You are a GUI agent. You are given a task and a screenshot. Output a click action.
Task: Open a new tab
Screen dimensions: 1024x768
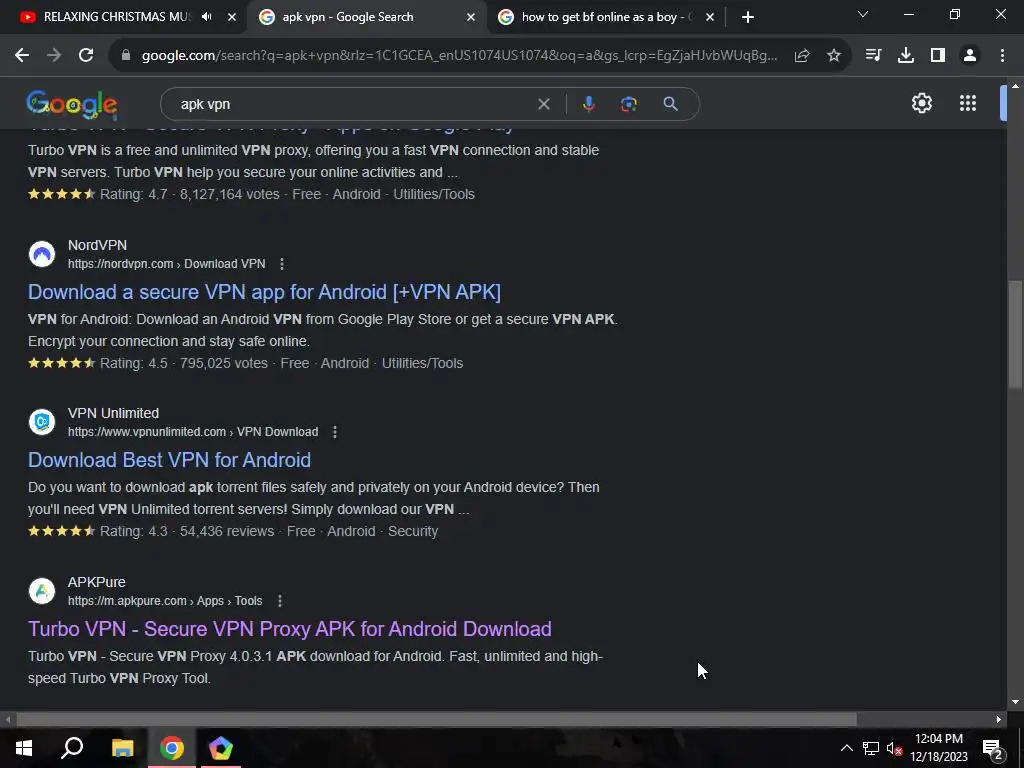[x=748, y=17]
